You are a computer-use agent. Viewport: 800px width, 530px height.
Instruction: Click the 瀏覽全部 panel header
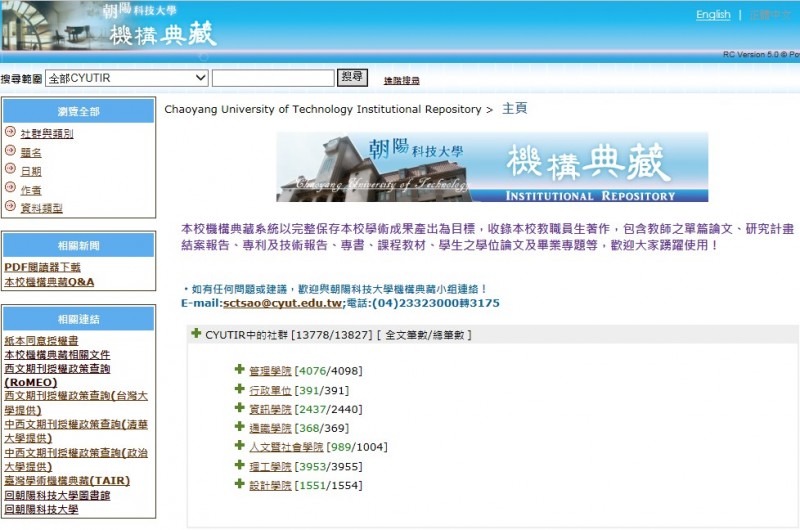[79, 111]
